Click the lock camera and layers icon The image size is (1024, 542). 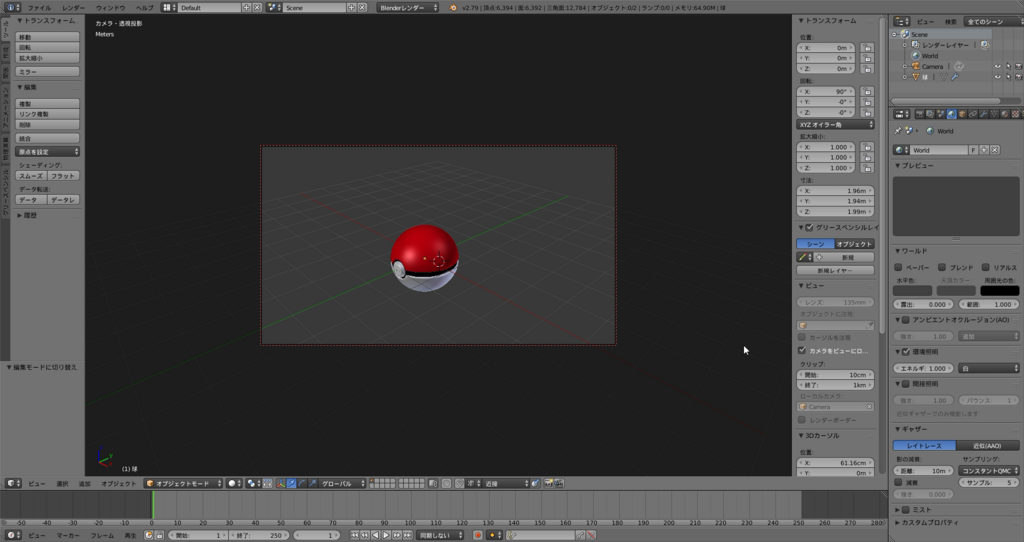(x=433, y=483)
